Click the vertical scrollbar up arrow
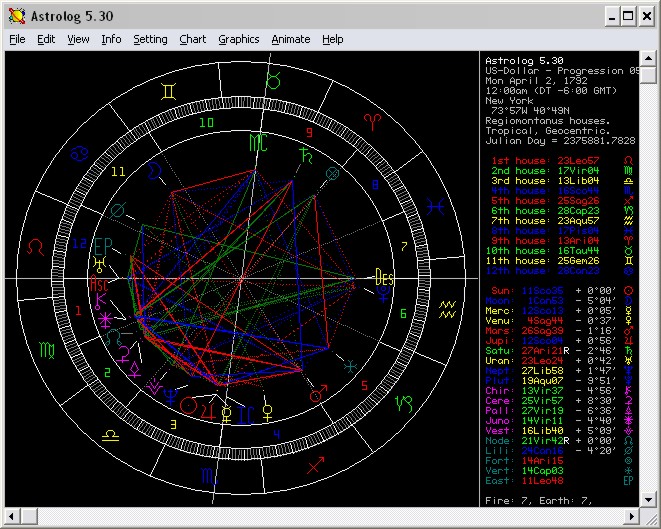661x529 pixels. pos(647,59)
